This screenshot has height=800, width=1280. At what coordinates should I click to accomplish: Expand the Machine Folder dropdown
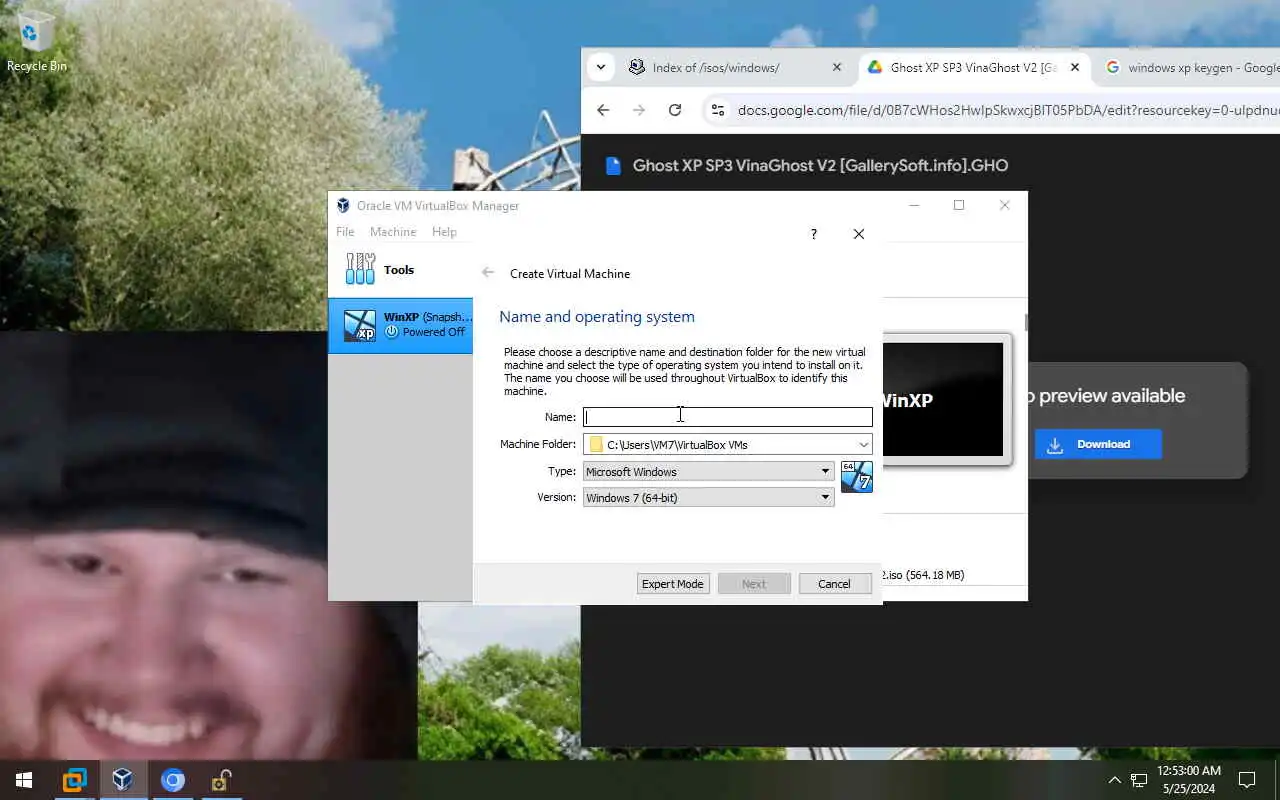[x=863, y=444]
